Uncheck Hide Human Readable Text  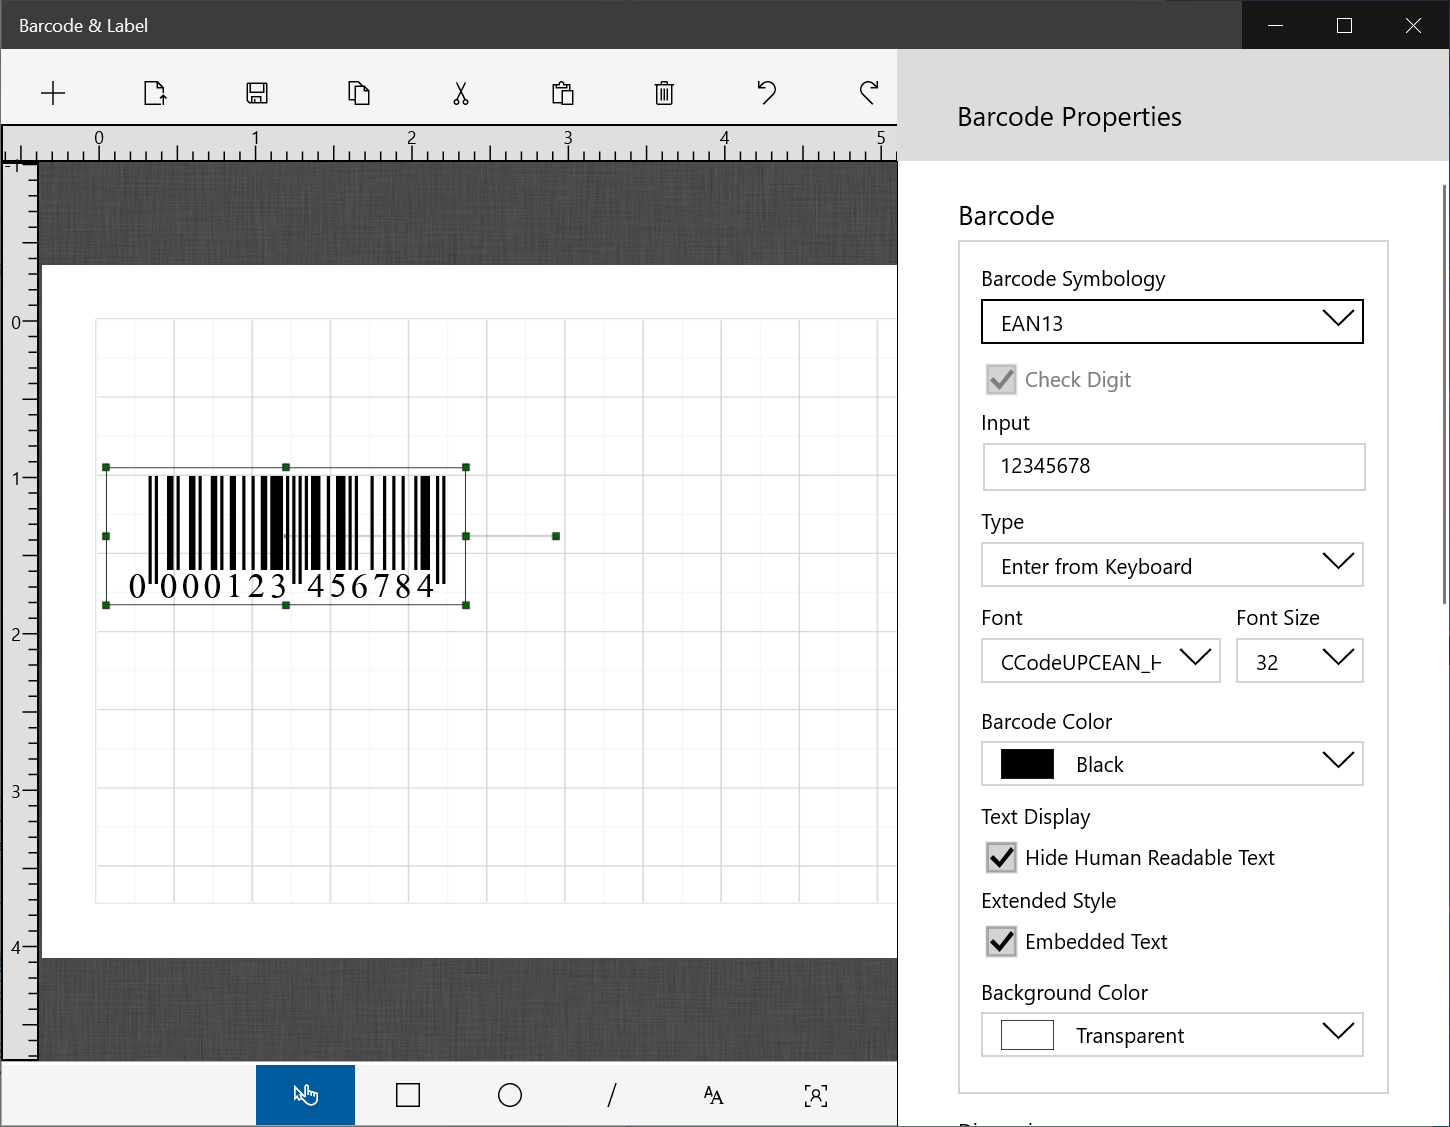tap(1001, 858)
